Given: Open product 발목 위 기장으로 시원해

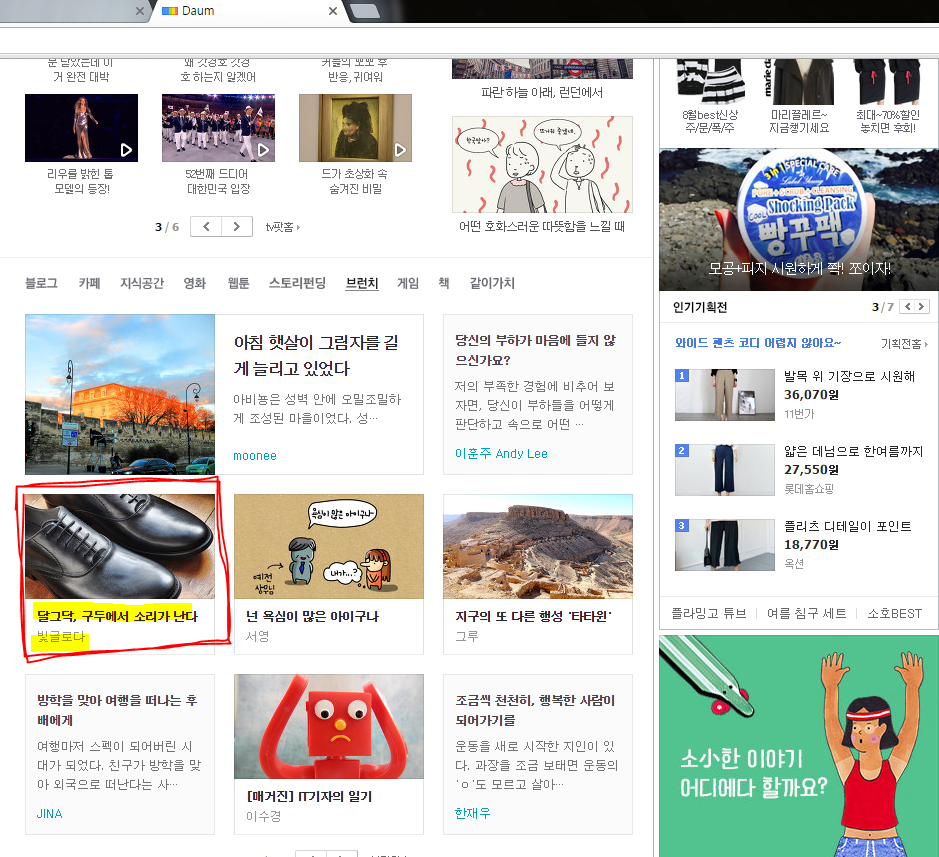Looking at the screenshot, I should click(850, 376).
